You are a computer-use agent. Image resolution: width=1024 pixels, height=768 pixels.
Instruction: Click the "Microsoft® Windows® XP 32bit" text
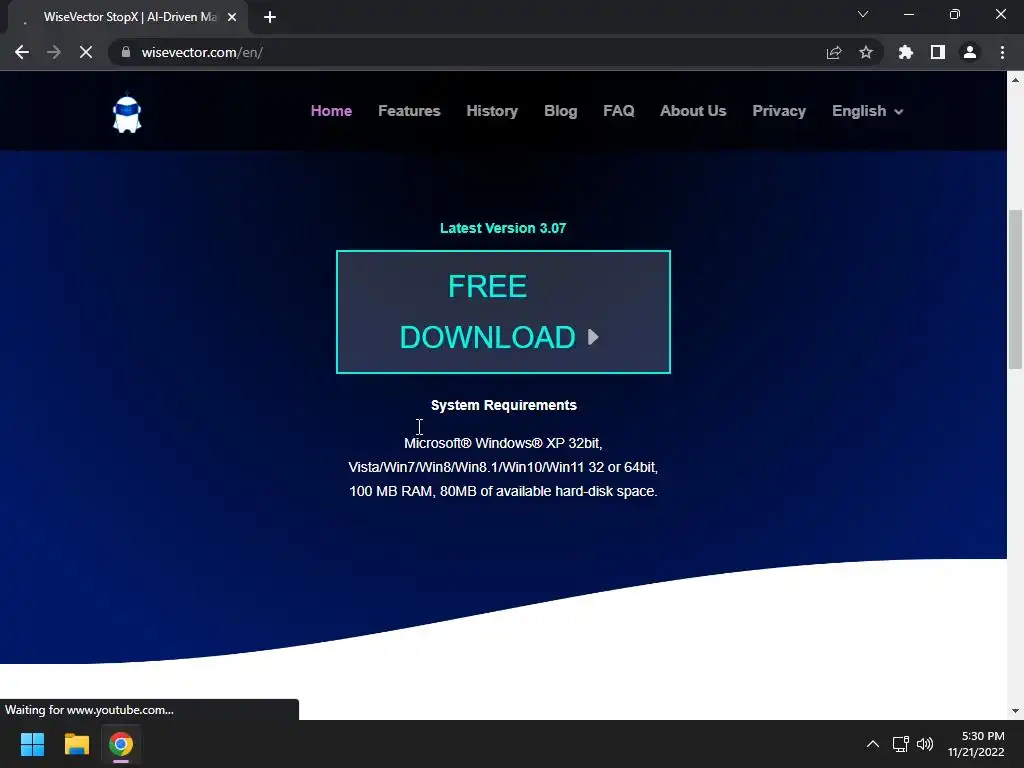[503, 443]
